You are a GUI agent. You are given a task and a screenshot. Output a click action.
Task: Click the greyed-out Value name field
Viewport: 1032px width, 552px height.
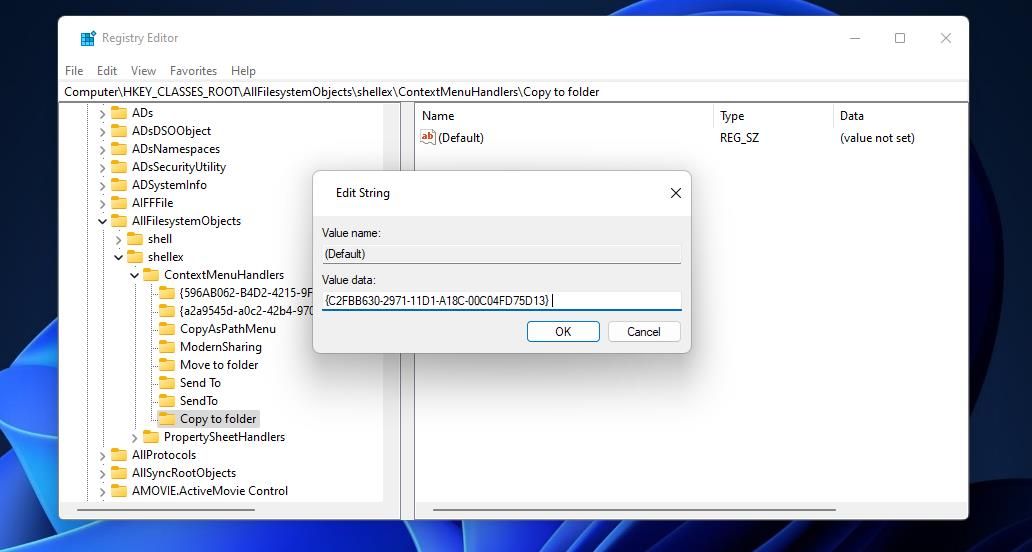click(502, 254)
